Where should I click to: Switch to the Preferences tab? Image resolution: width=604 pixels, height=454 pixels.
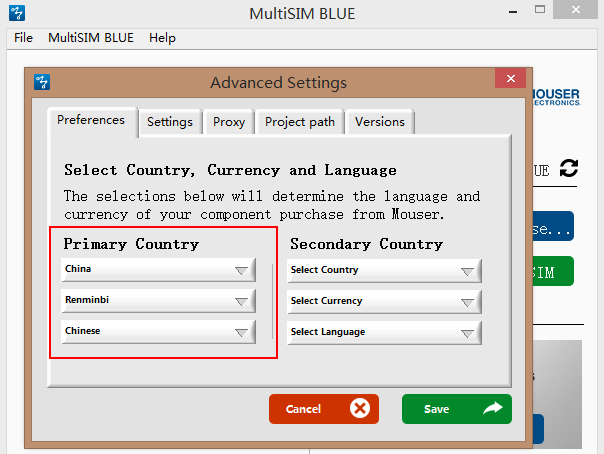click(91, 120)
